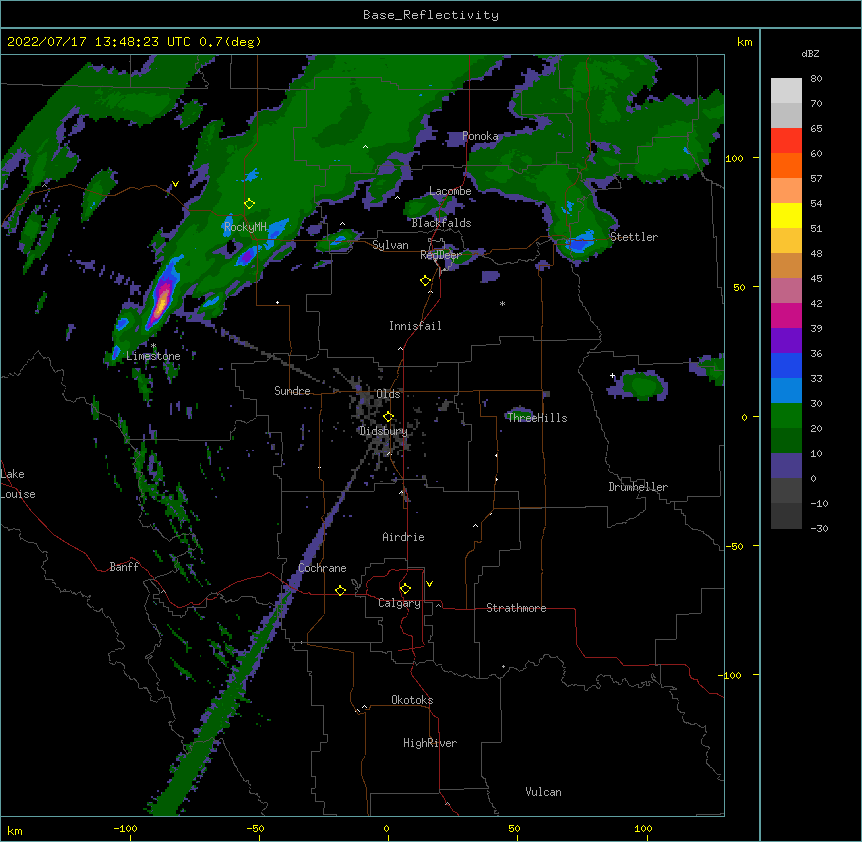This screenshot has height=842, width=862.
Task: Click the Banff label
Action: [x=124, y=567]
